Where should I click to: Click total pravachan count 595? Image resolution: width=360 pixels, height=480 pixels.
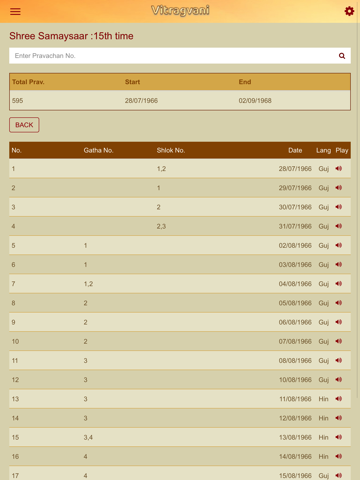click(18, 100)
